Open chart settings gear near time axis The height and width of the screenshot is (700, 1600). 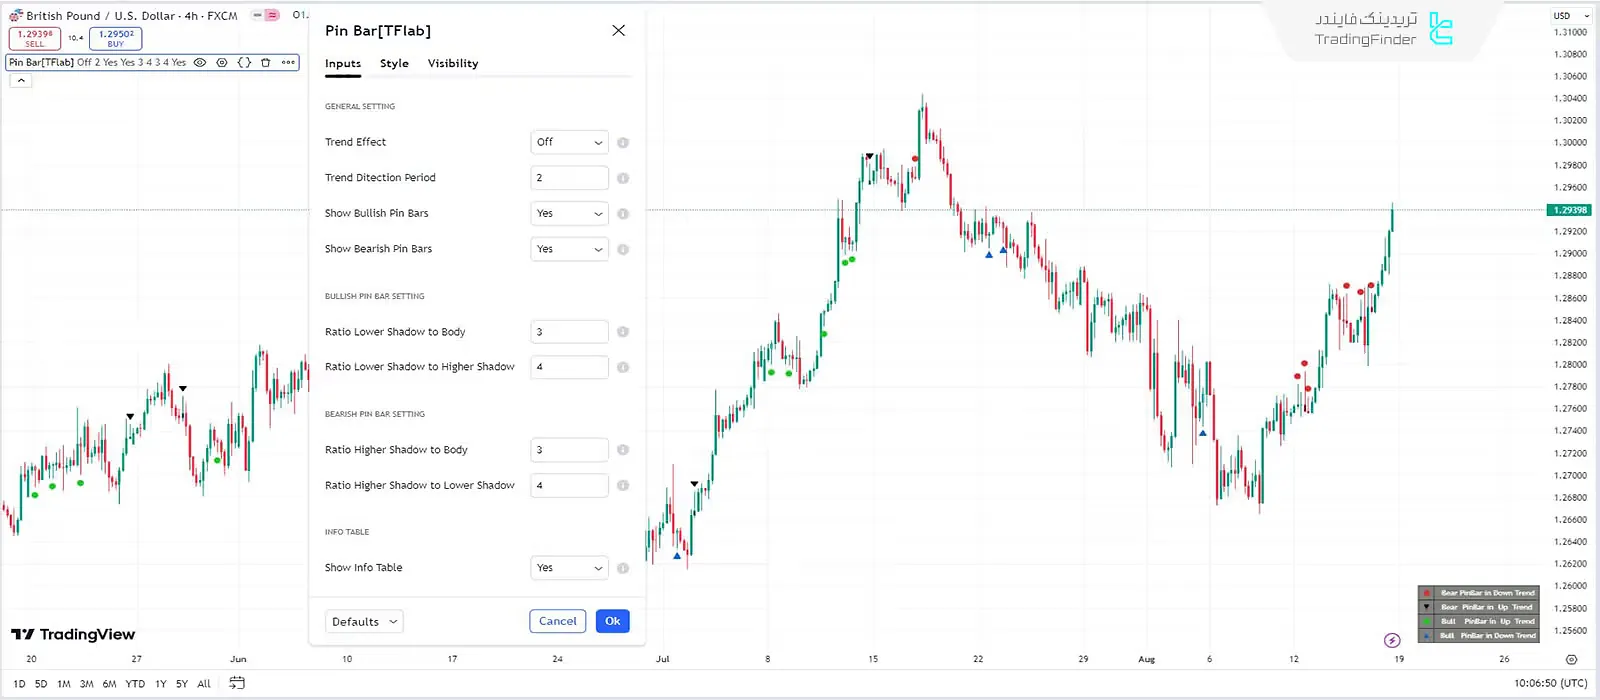[1571, 659]
